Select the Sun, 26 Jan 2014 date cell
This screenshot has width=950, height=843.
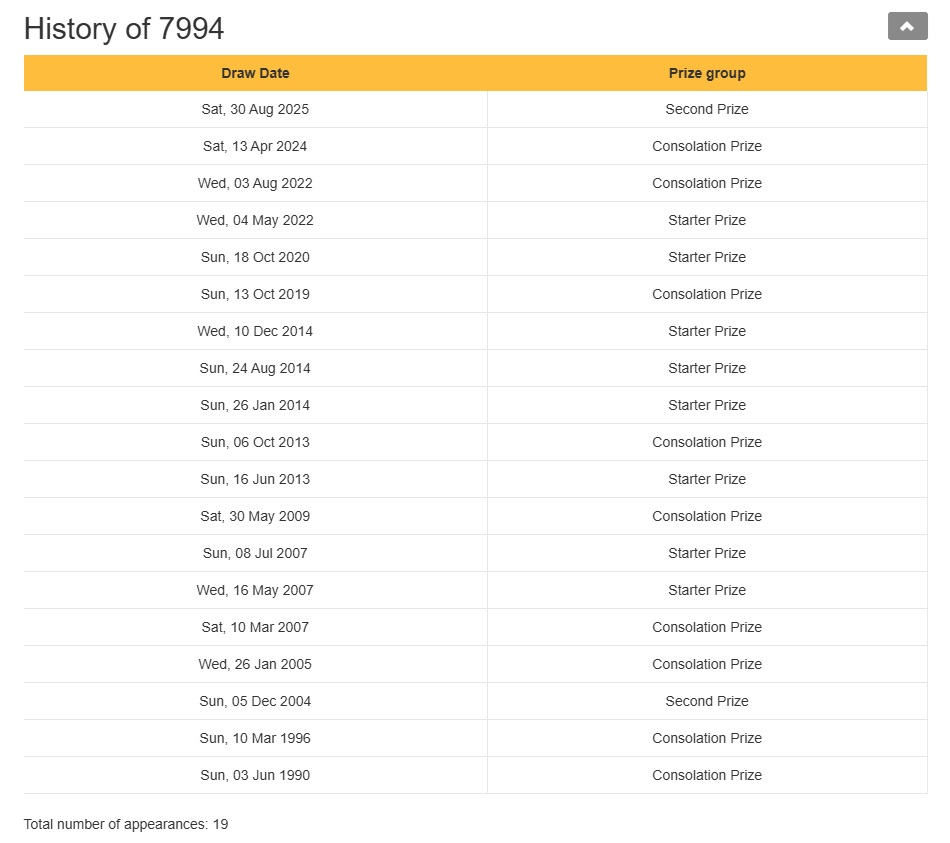pos(255,405)
